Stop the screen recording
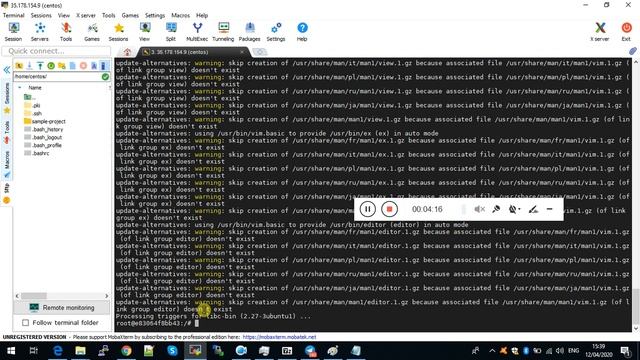 (x=389, y=209)
